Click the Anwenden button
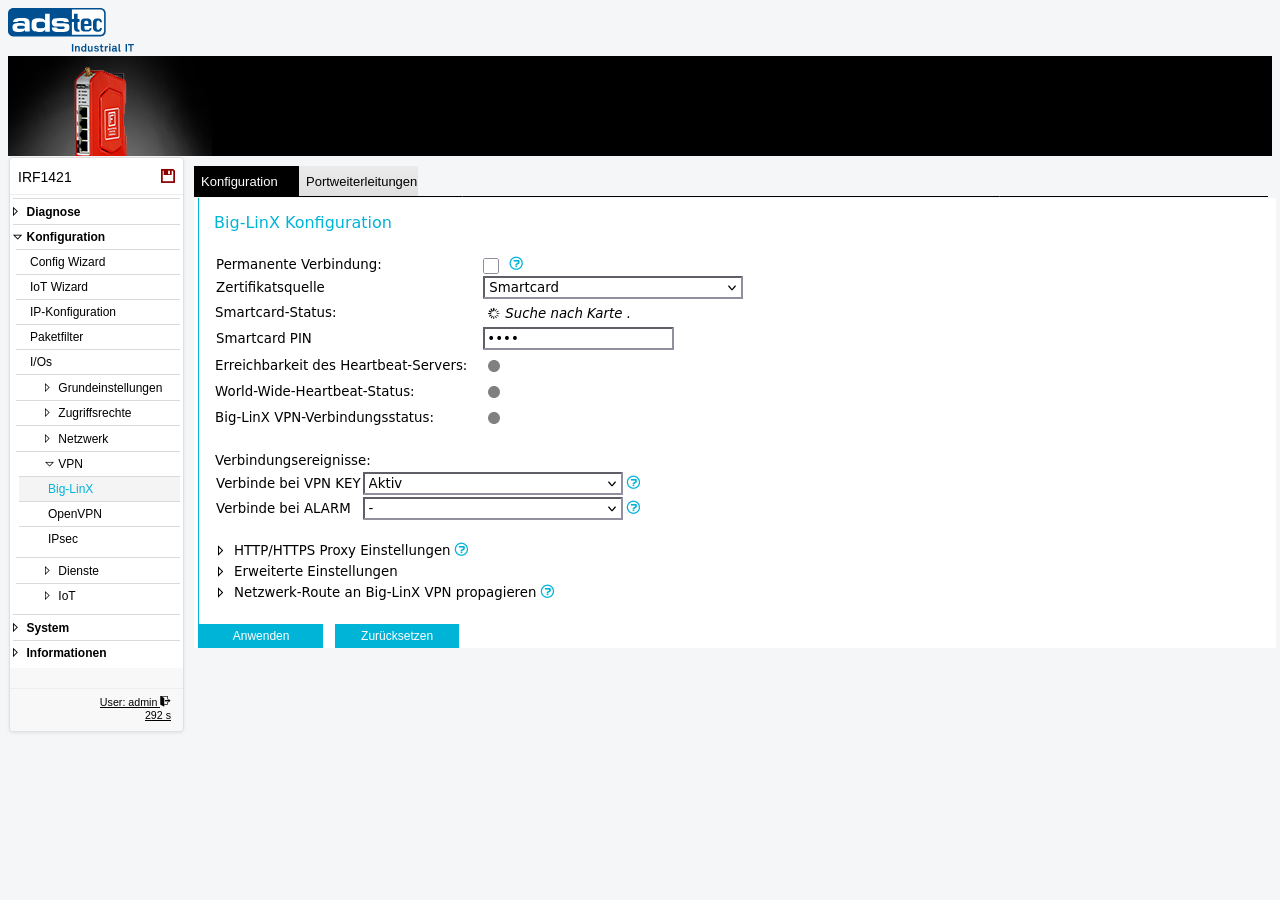The image size is (1280, 900). tap(261, 636)
